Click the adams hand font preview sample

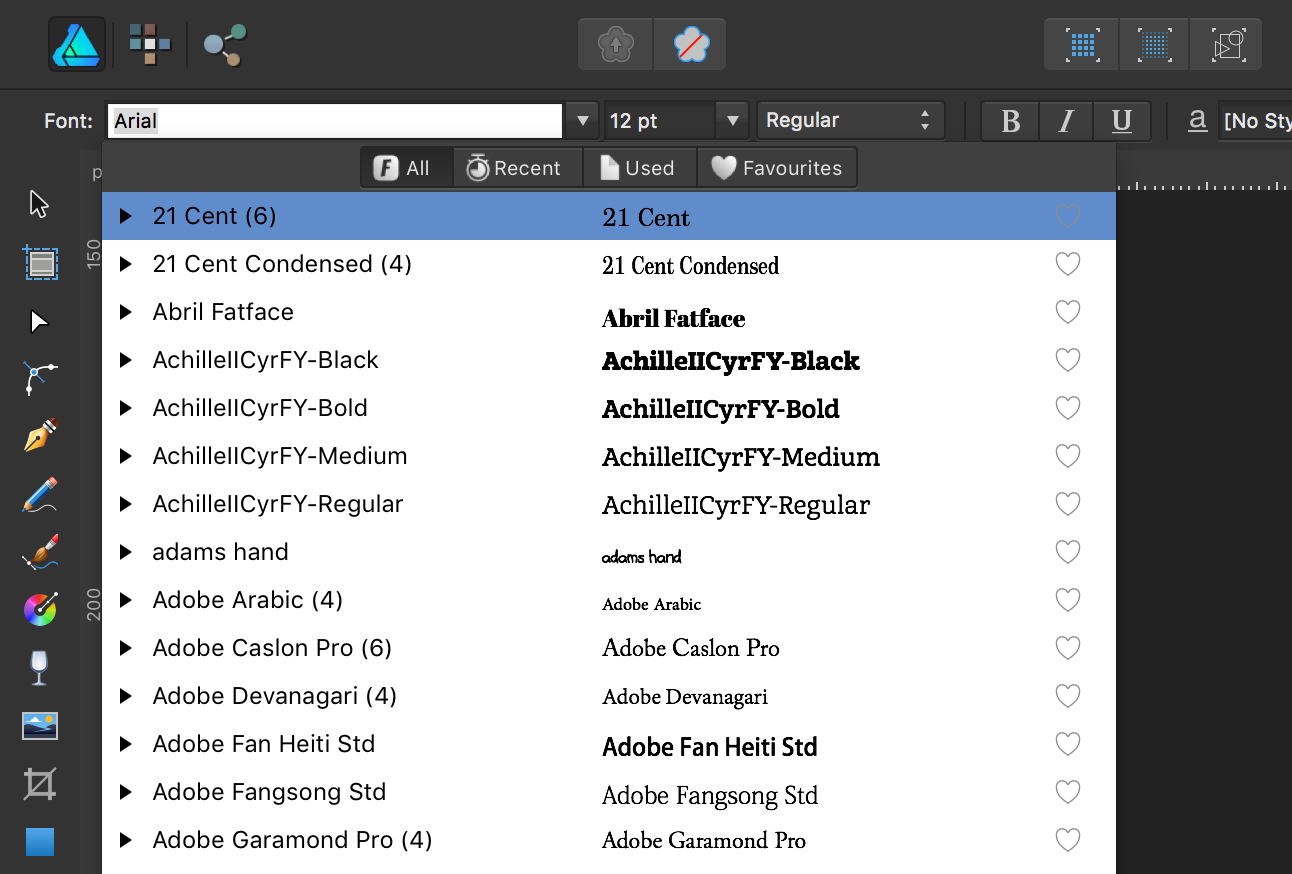point(642,557)
